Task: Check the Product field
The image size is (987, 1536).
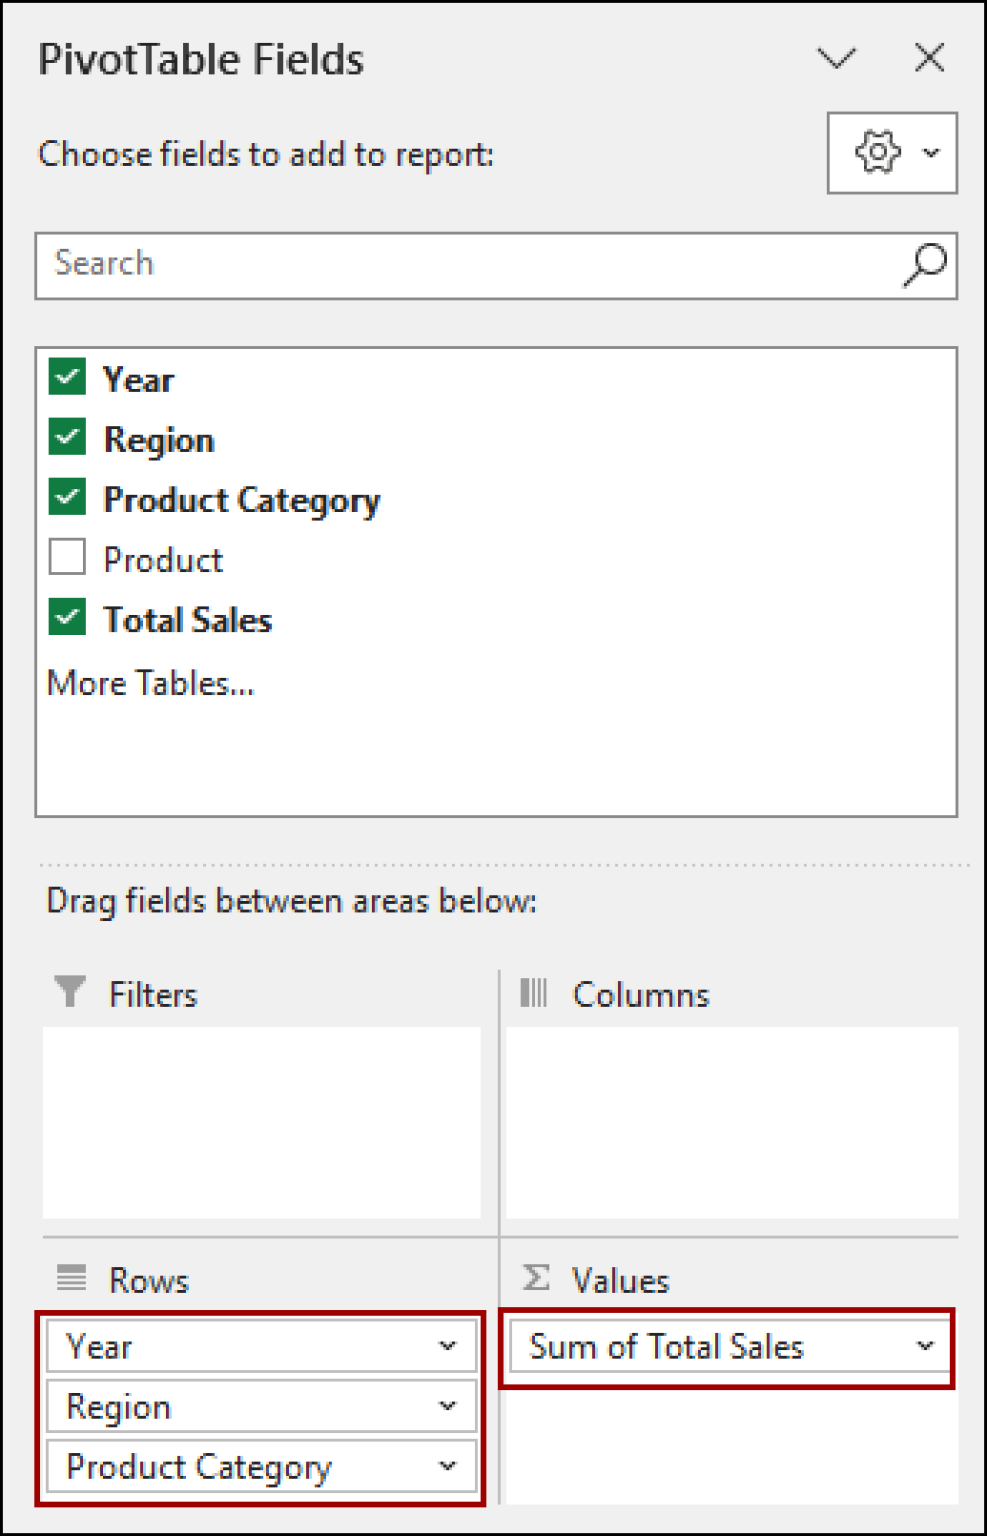Action: point(66,558)
